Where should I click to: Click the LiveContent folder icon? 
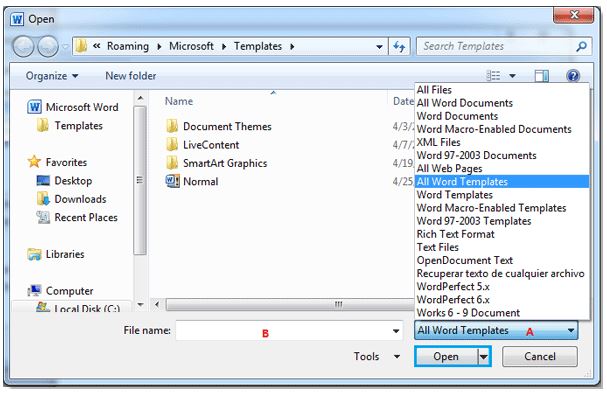pos(172,144)
